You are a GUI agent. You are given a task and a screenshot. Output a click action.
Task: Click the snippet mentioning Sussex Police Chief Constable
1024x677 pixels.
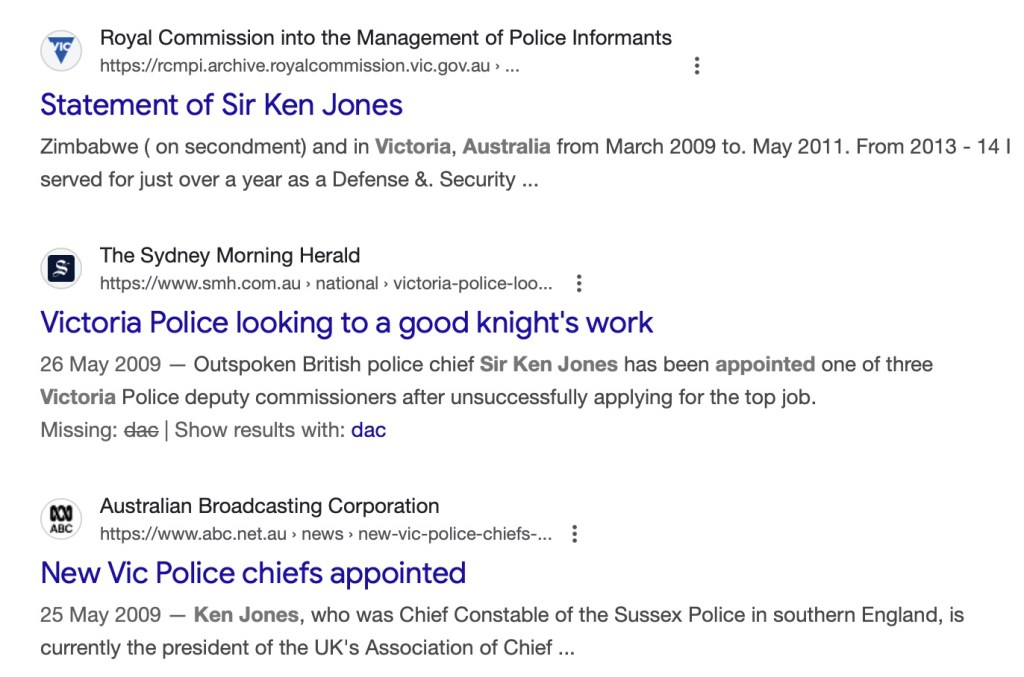(x=502, y=631)
